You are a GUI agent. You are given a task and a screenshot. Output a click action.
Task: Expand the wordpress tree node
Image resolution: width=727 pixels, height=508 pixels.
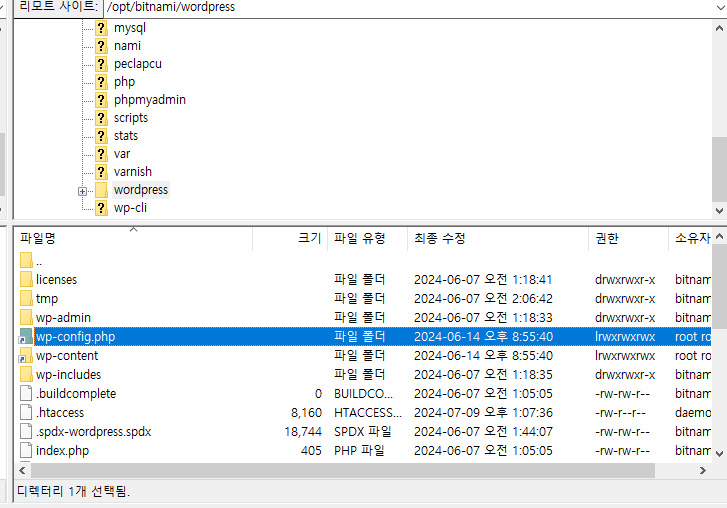click(83, 191)
